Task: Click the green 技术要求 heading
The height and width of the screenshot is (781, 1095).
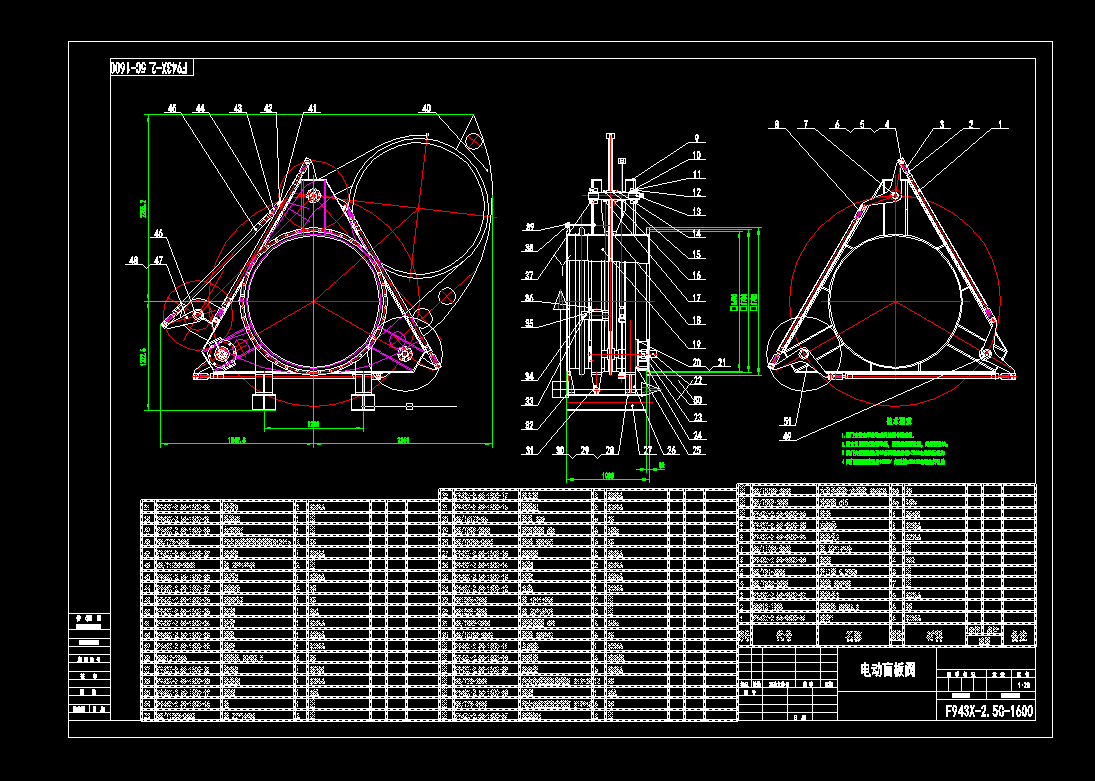Action: (899, 421)
